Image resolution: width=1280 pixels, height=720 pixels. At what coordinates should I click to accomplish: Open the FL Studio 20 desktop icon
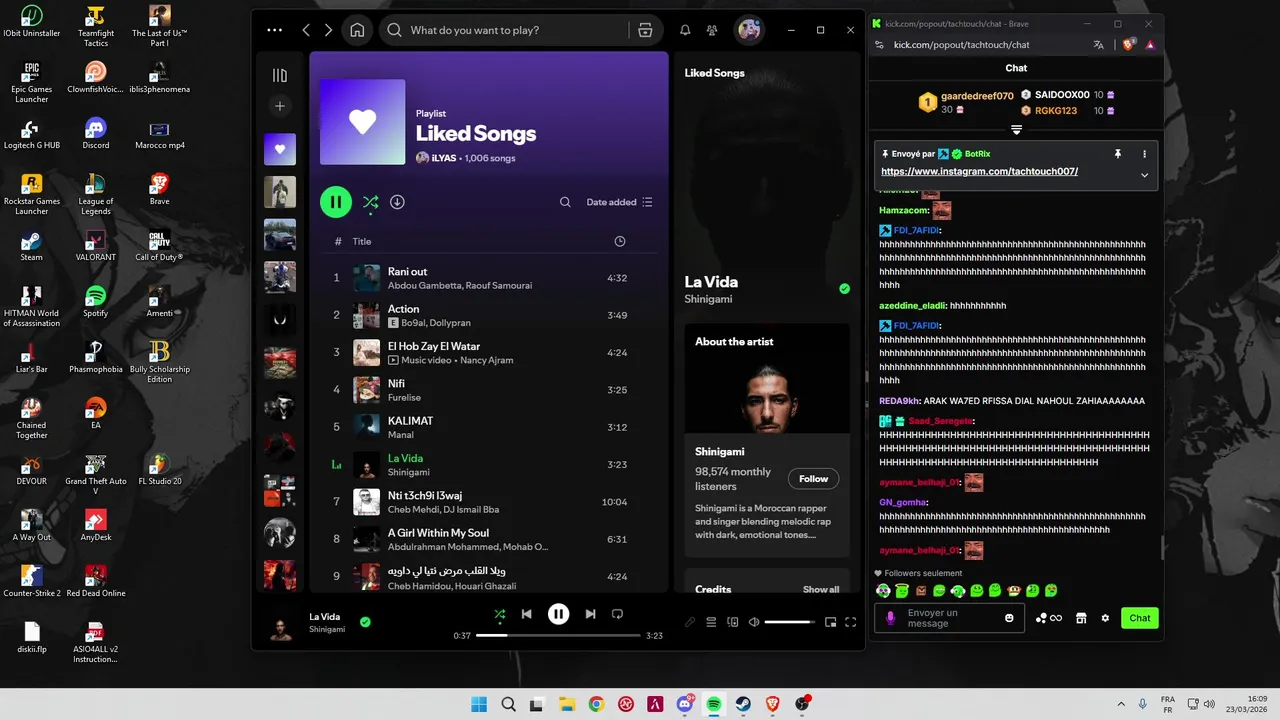pyautogui.click(x=160, y=468)
